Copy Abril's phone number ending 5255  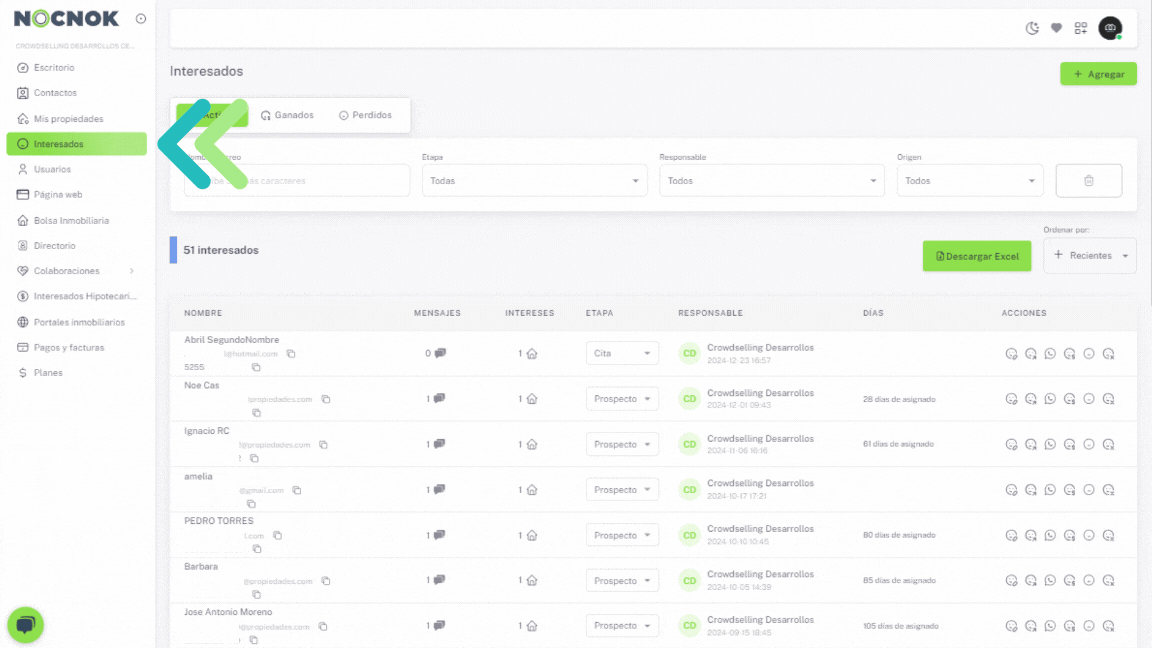coord(256,367)
